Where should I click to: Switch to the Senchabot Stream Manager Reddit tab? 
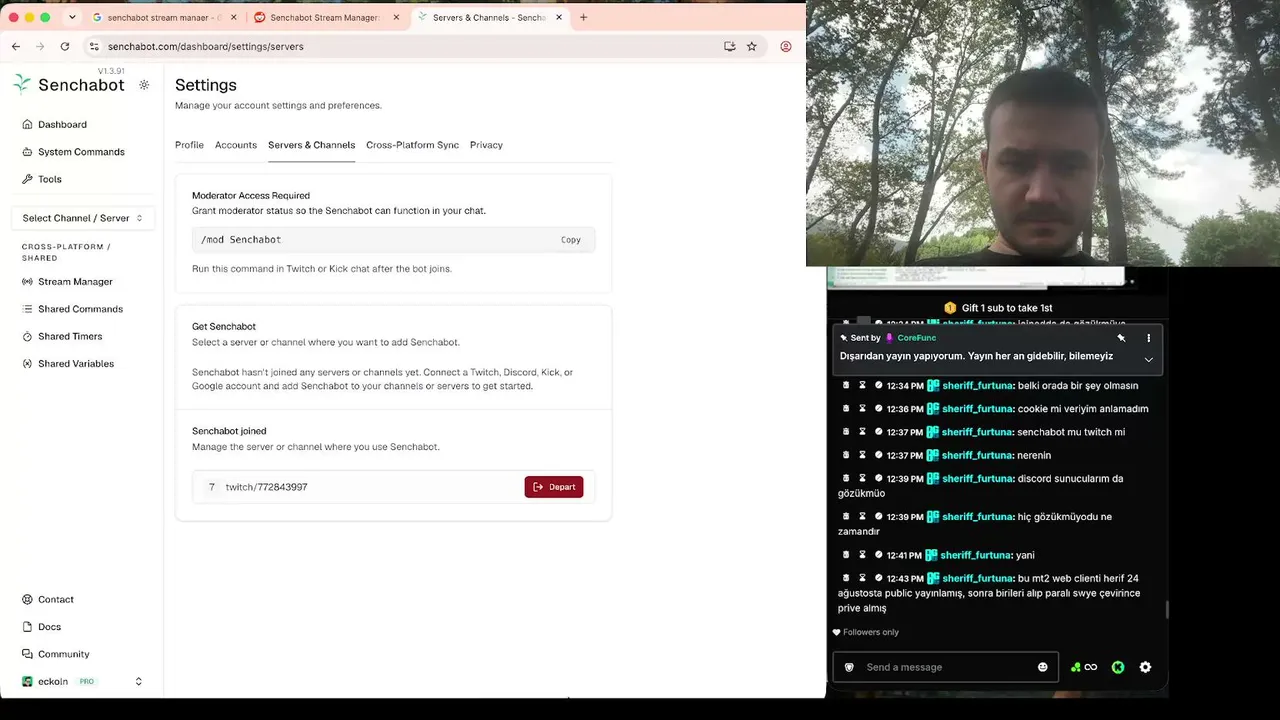328,17
